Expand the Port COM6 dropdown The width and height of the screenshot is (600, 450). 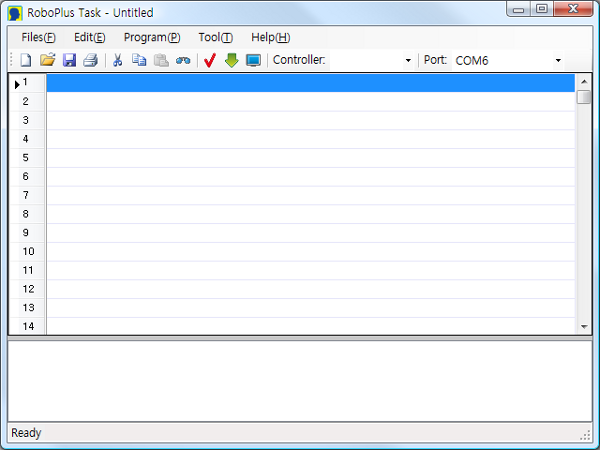point(558,60)
